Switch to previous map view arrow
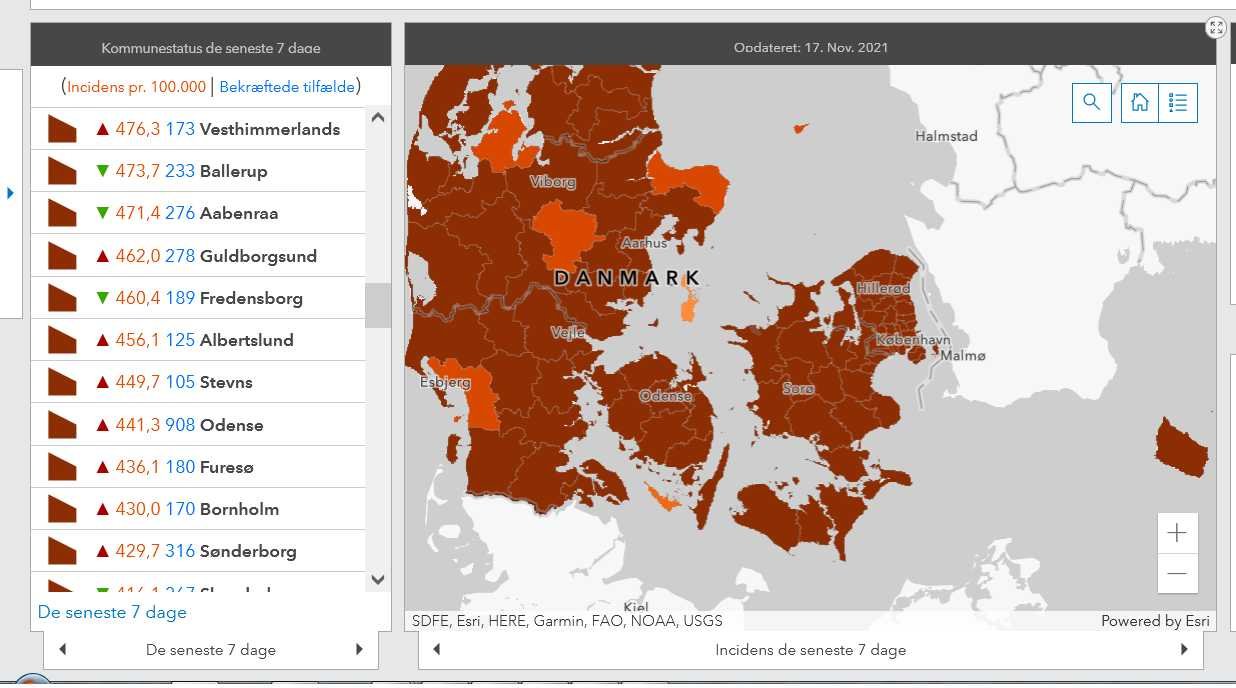Screen dimensions: 1236x688 click(436, 650)
